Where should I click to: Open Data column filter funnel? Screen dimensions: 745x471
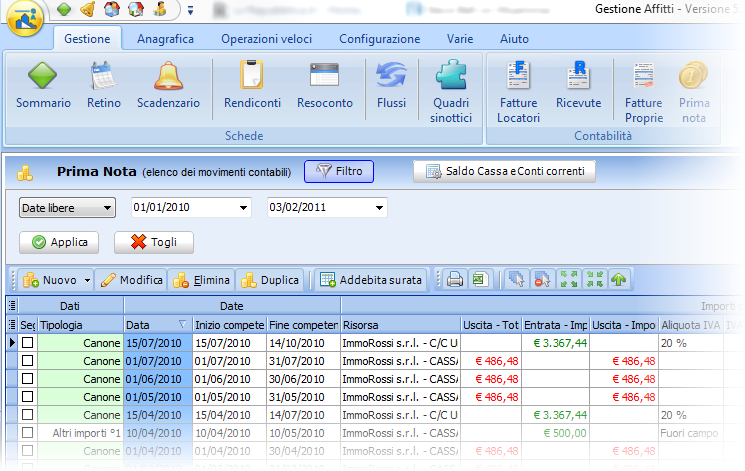[x=182, y=324]
